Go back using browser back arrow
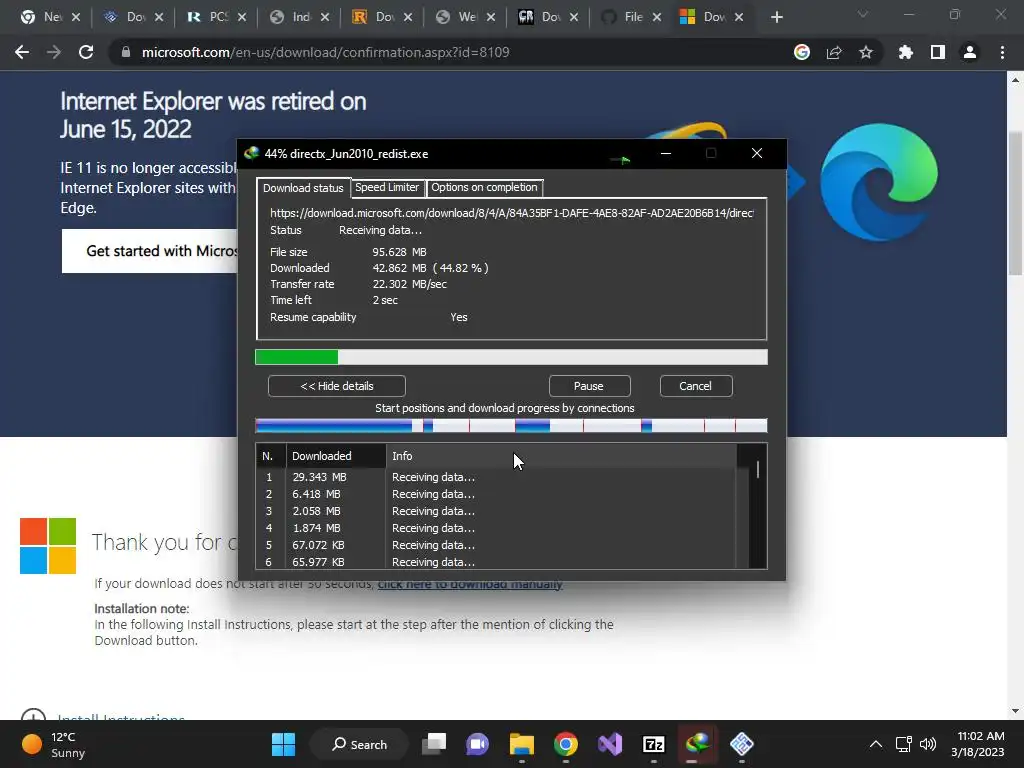Viewport: 1024px width, 768px height. 22,52
